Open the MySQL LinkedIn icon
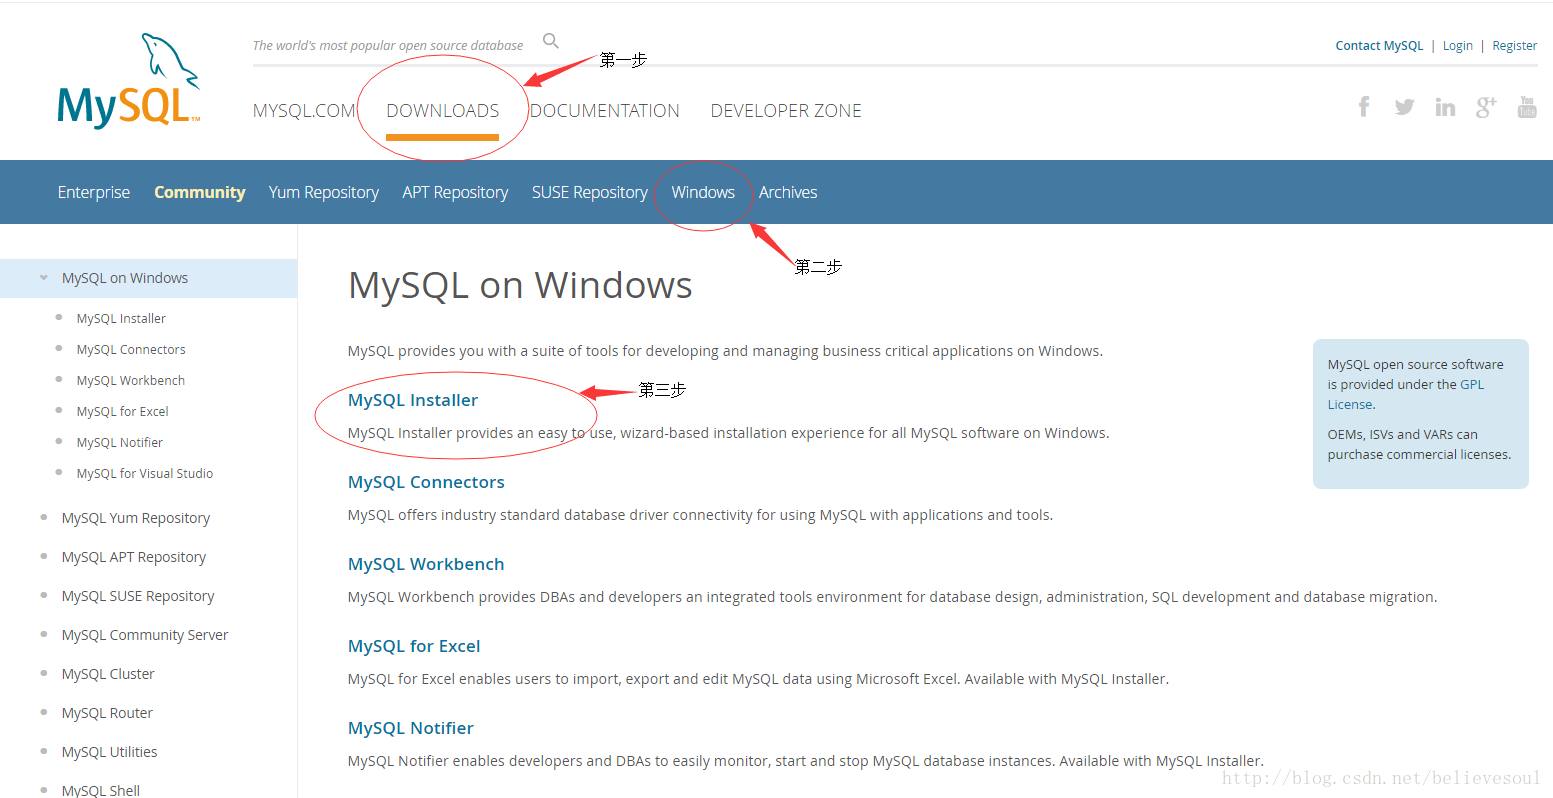This screenshot has height=798, width=1553. coord(1445,107)
